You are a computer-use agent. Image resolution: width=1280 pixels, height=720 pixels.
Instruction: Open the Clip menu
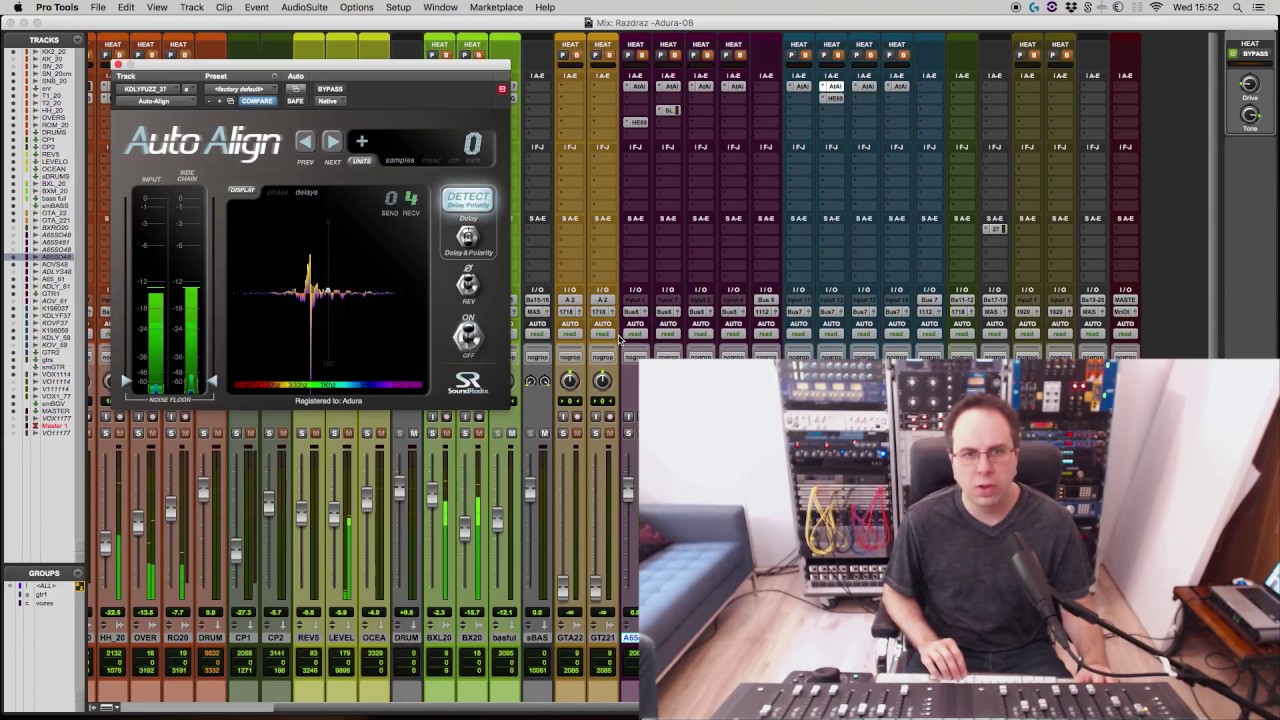pyautogui.click(x=224, y=7)
